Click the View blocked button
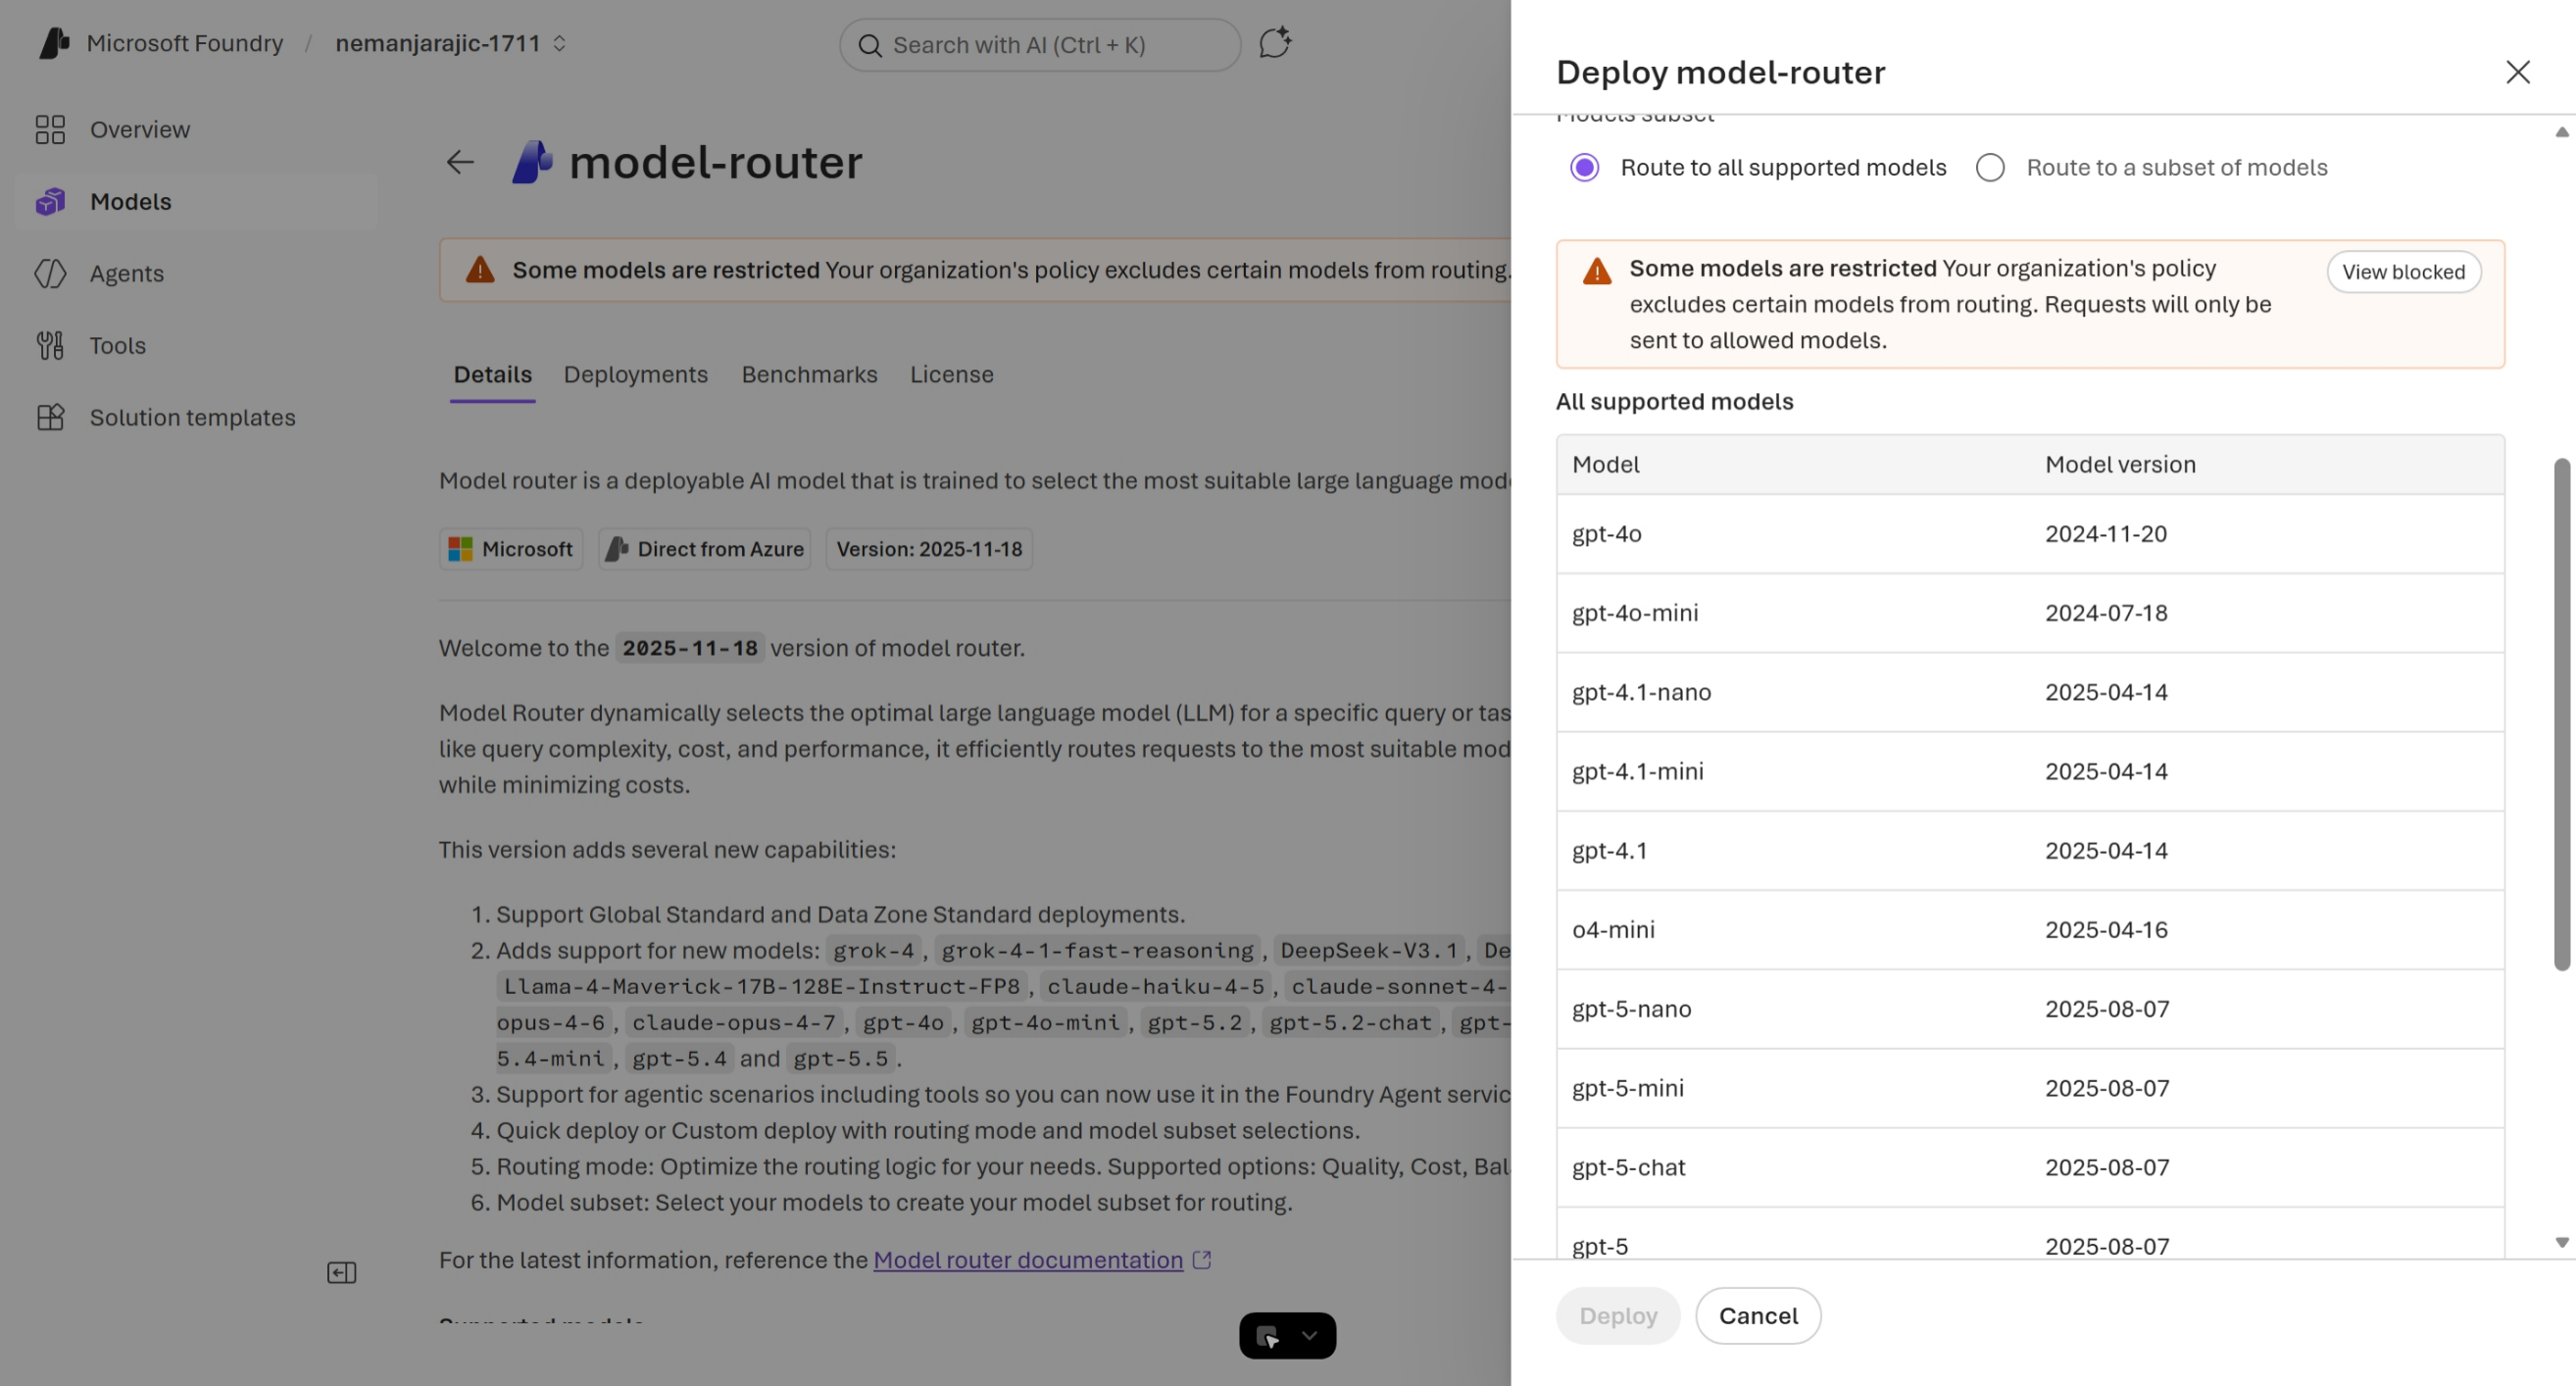Image resolution: width=2576 pixels, height=1386 pixels. (2404, 272)
